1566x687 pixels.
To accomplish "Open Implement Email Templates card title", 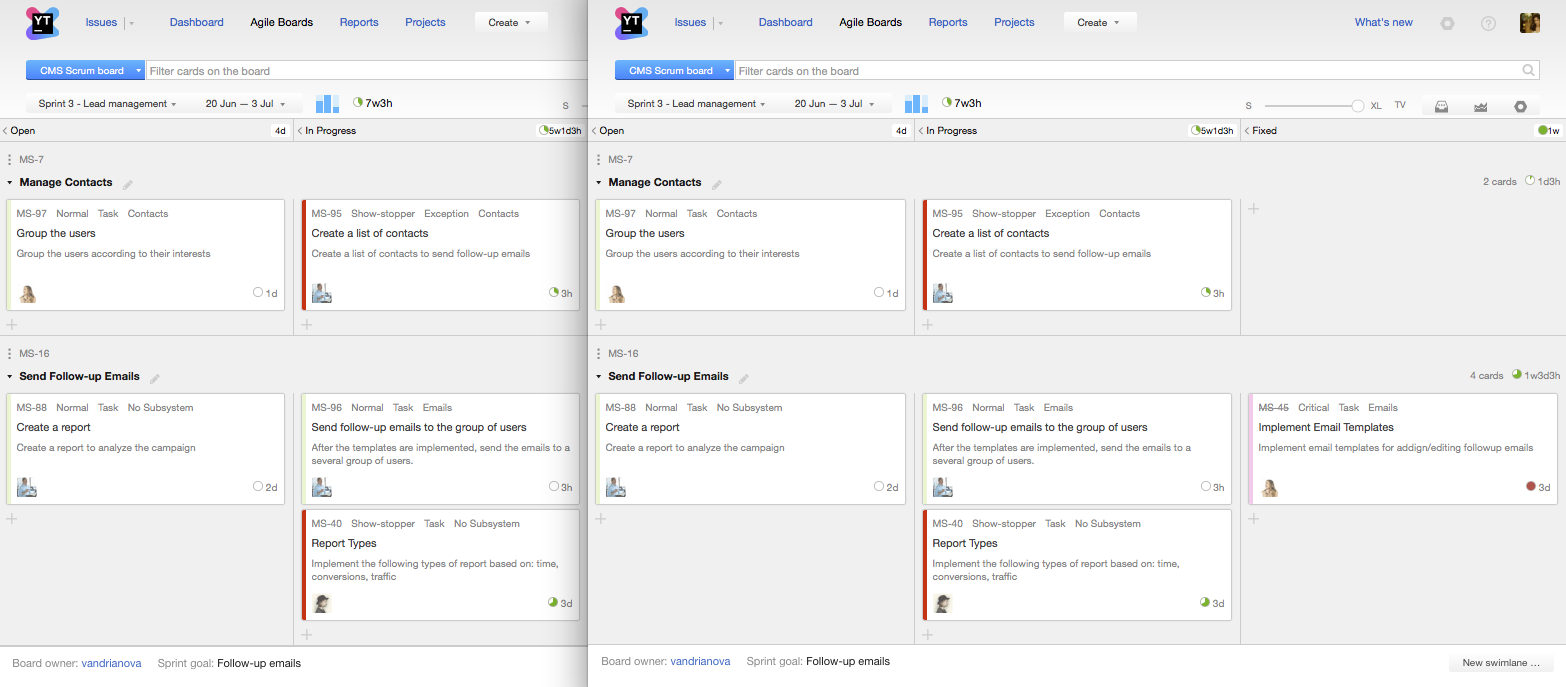I will 1325,427.
